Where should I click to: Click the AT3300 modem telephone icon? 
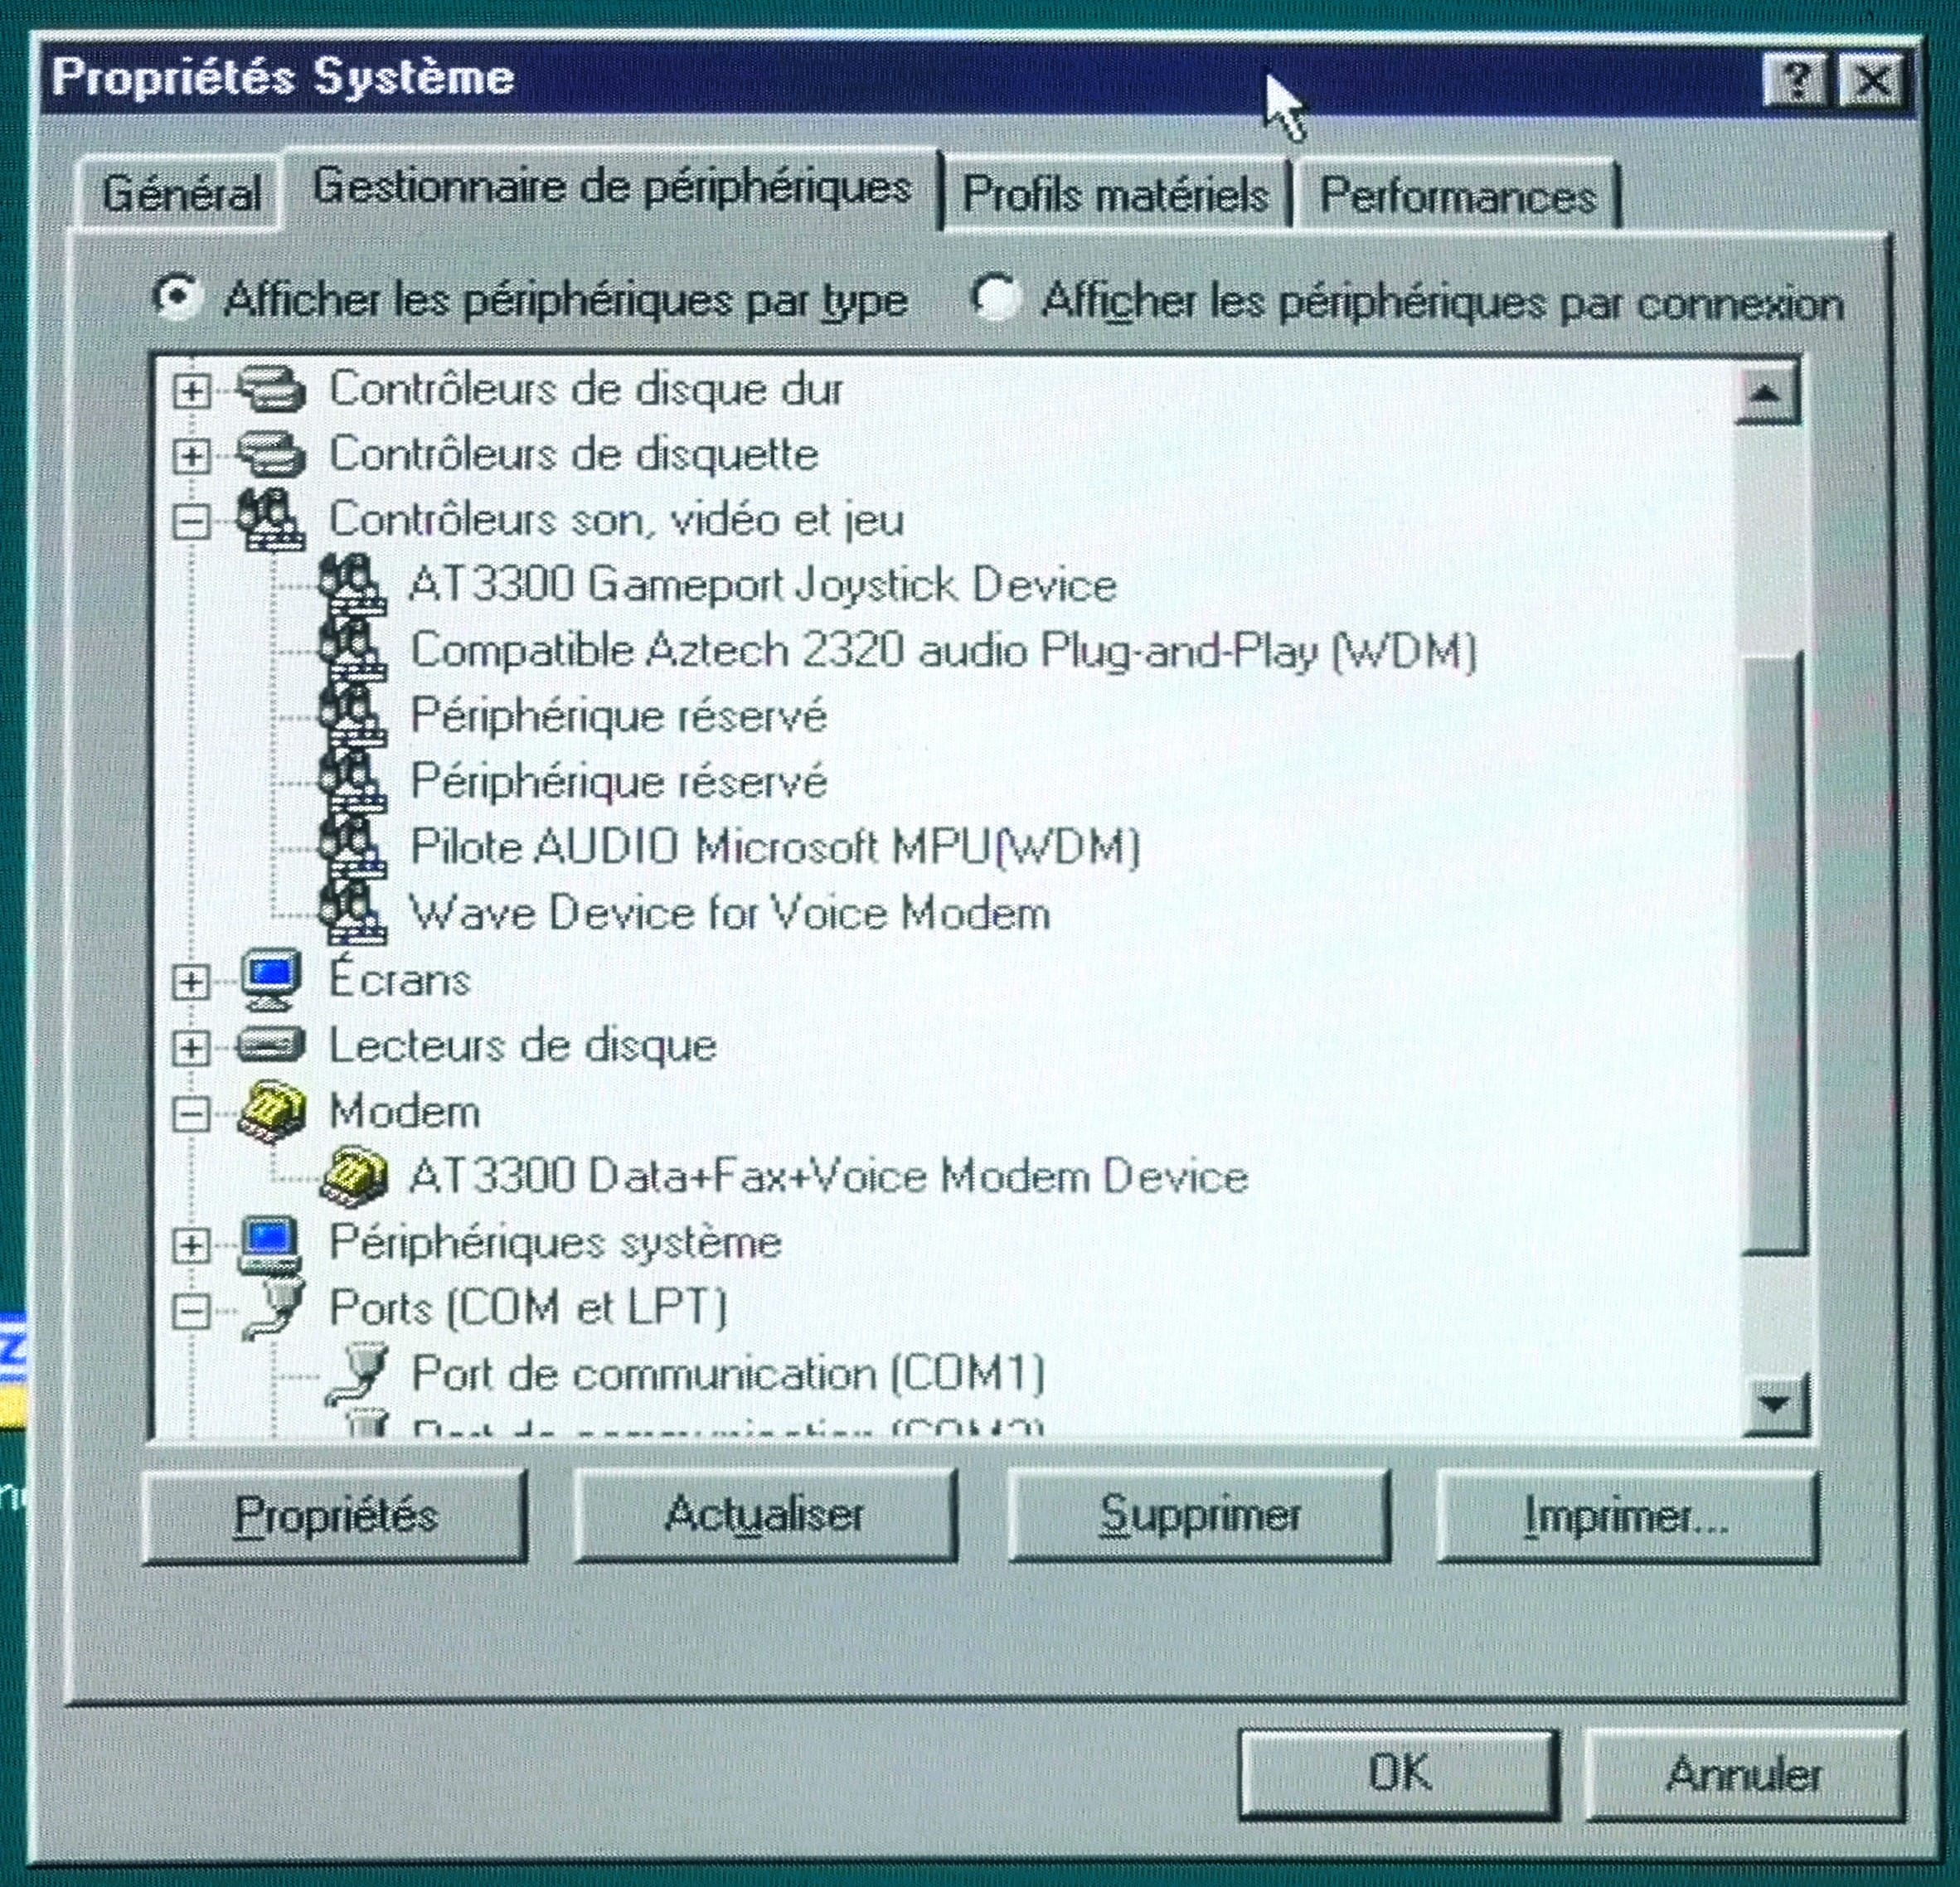click(353, 1176)
